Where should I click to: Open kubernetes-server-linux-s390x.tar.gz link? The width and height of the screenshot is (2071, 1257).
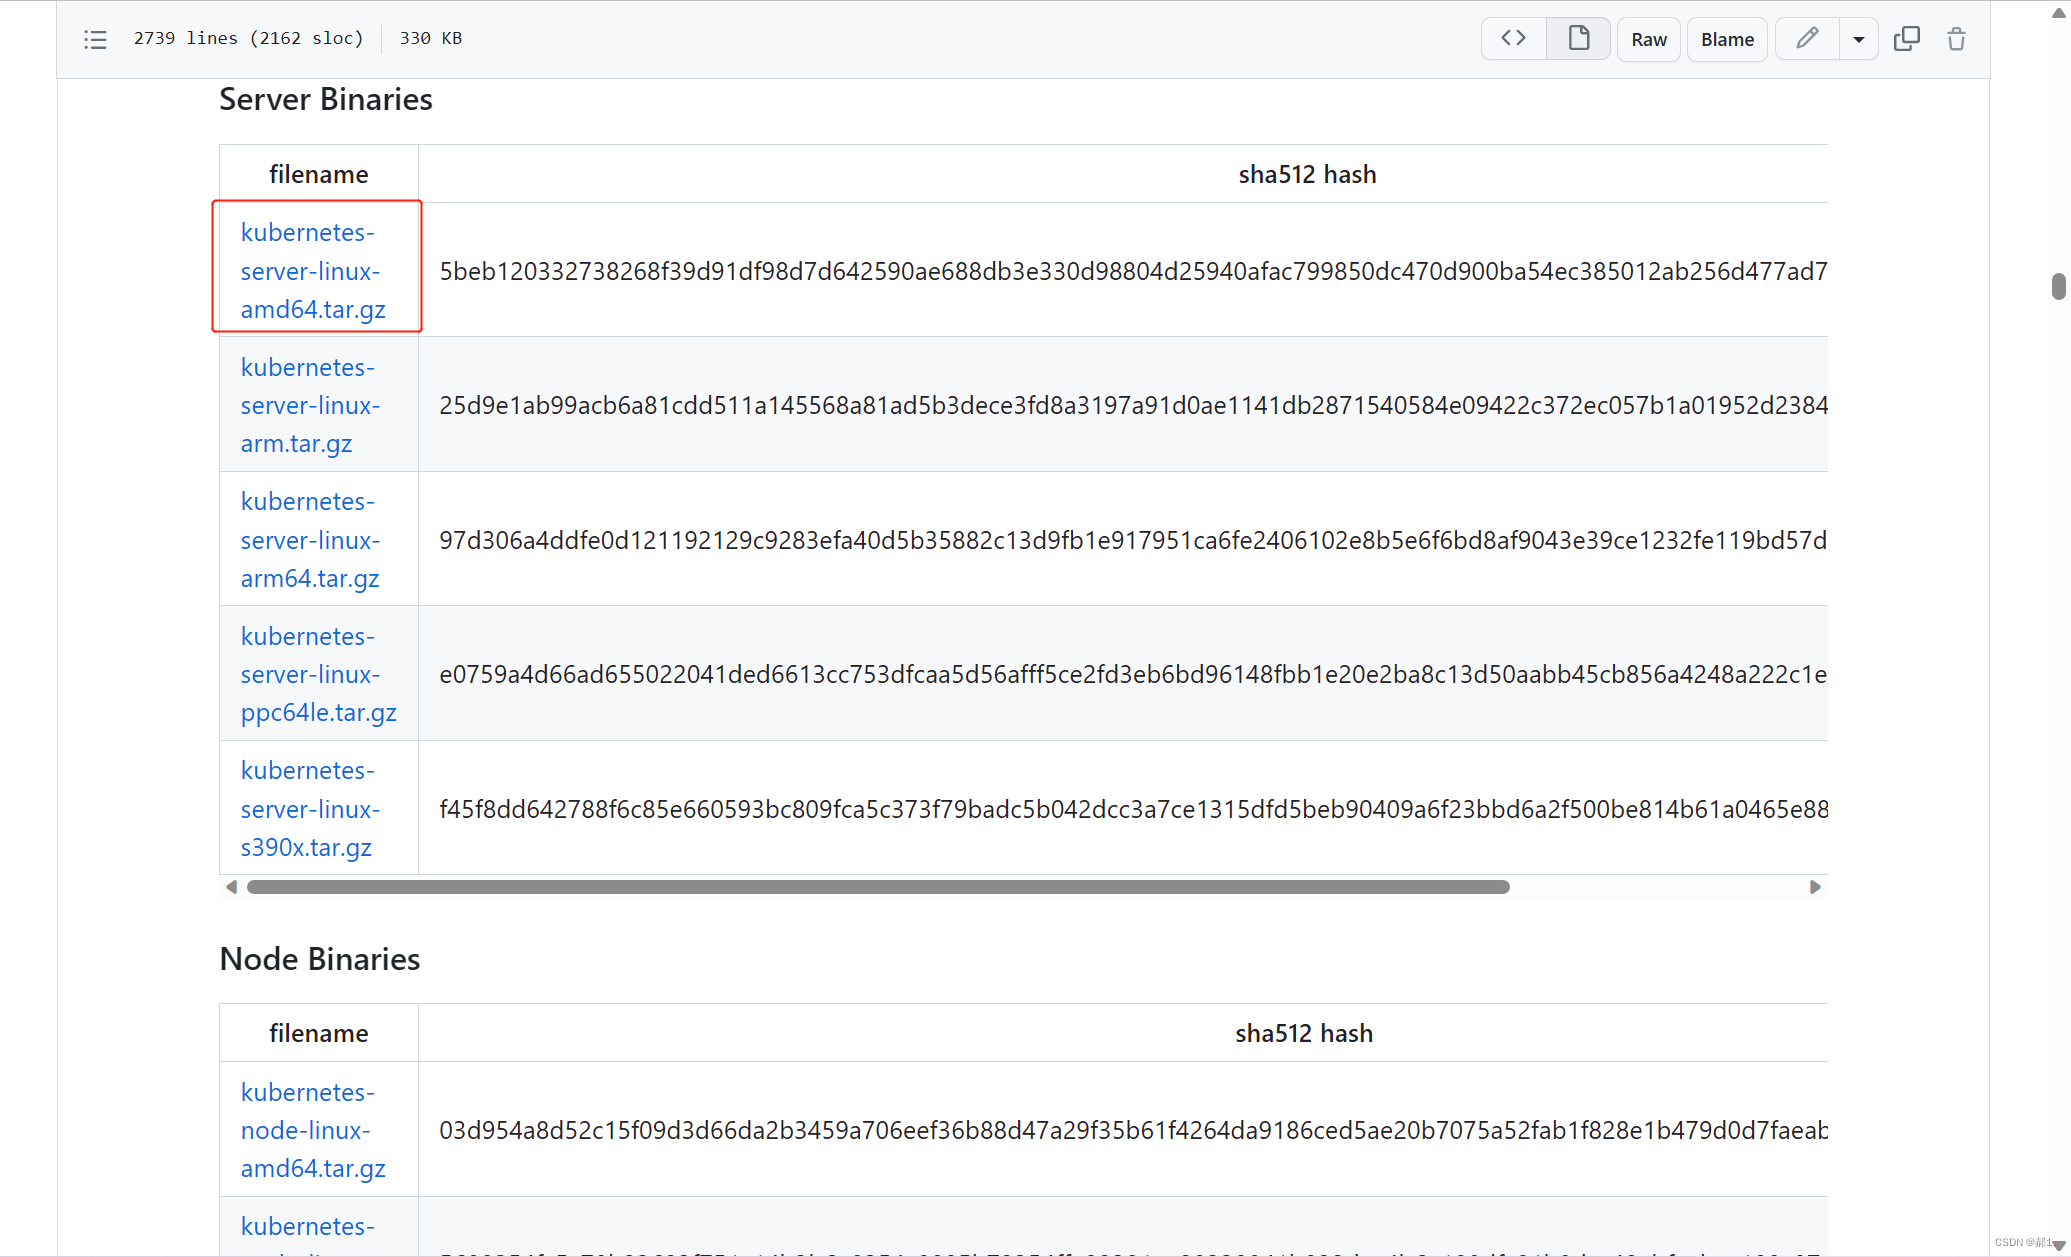tap(309, 809)
